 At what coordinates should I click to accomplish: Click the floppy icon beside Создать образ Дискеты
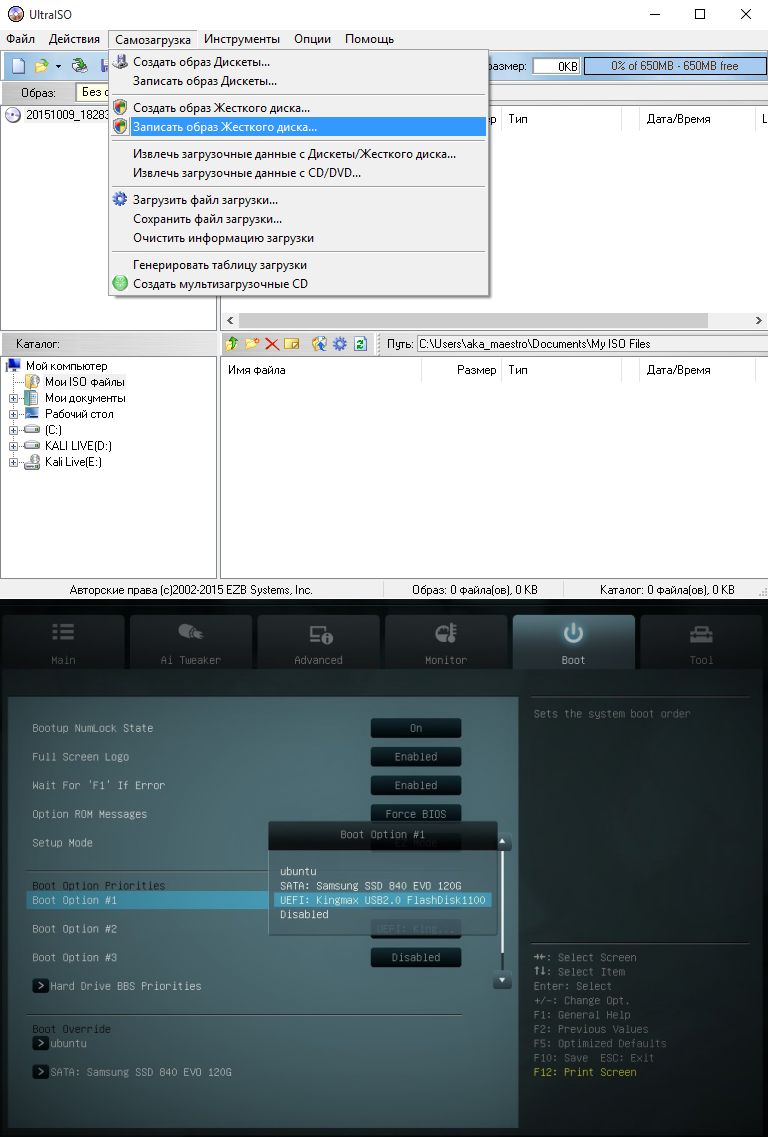120,62
